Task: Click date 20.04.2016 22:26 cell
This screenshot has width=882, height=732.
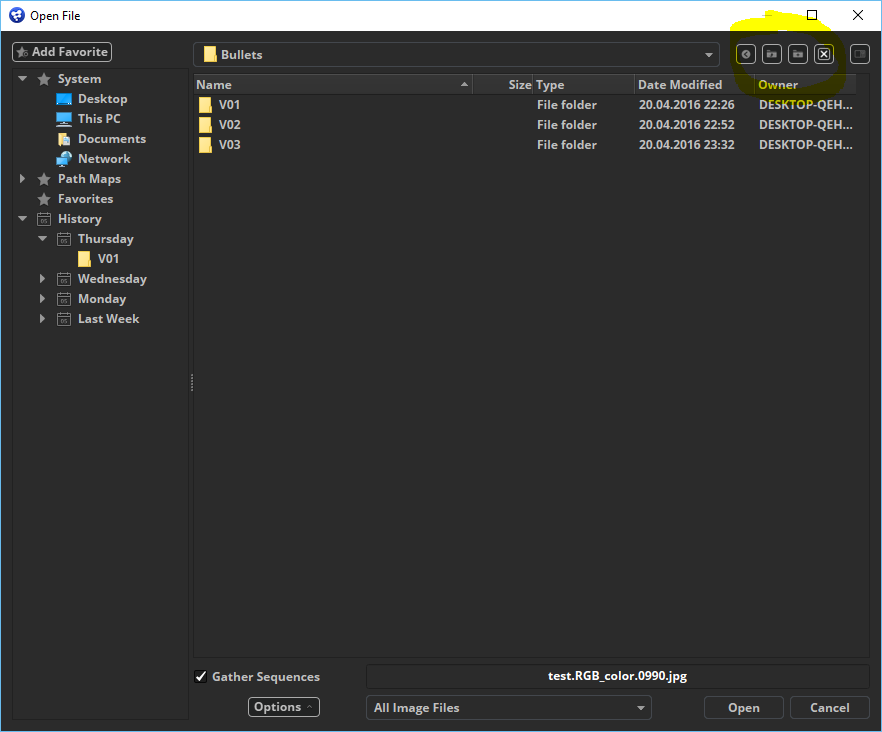Action: click(x=686, y=105)
